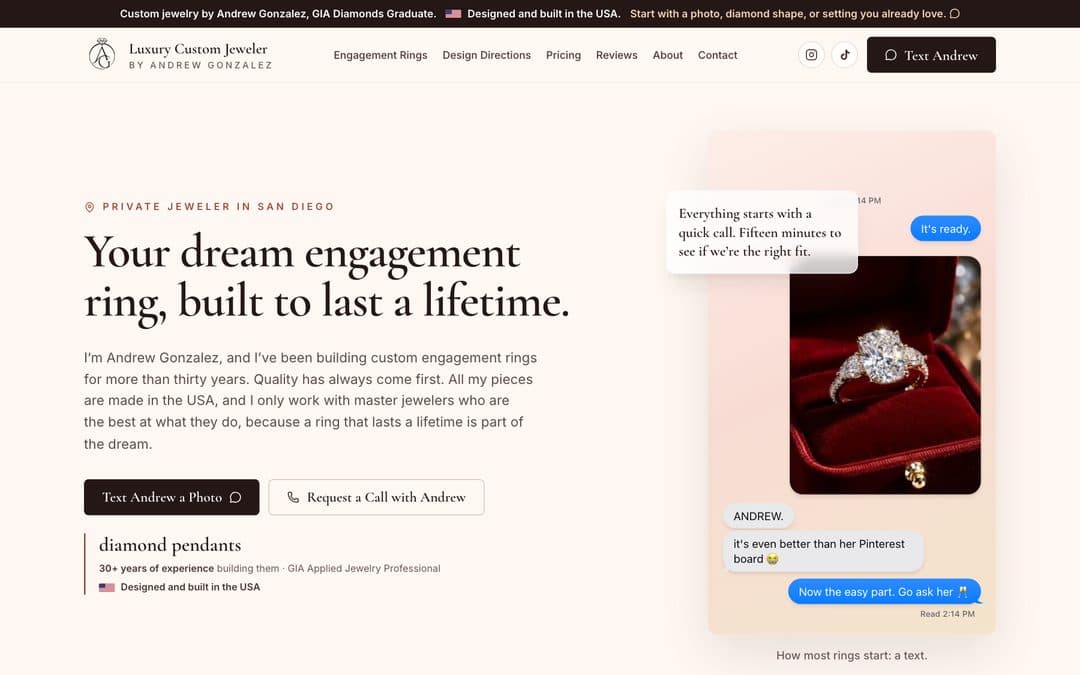Open the Contact page
Viewport: 1080px width, 675px height.
717,55
